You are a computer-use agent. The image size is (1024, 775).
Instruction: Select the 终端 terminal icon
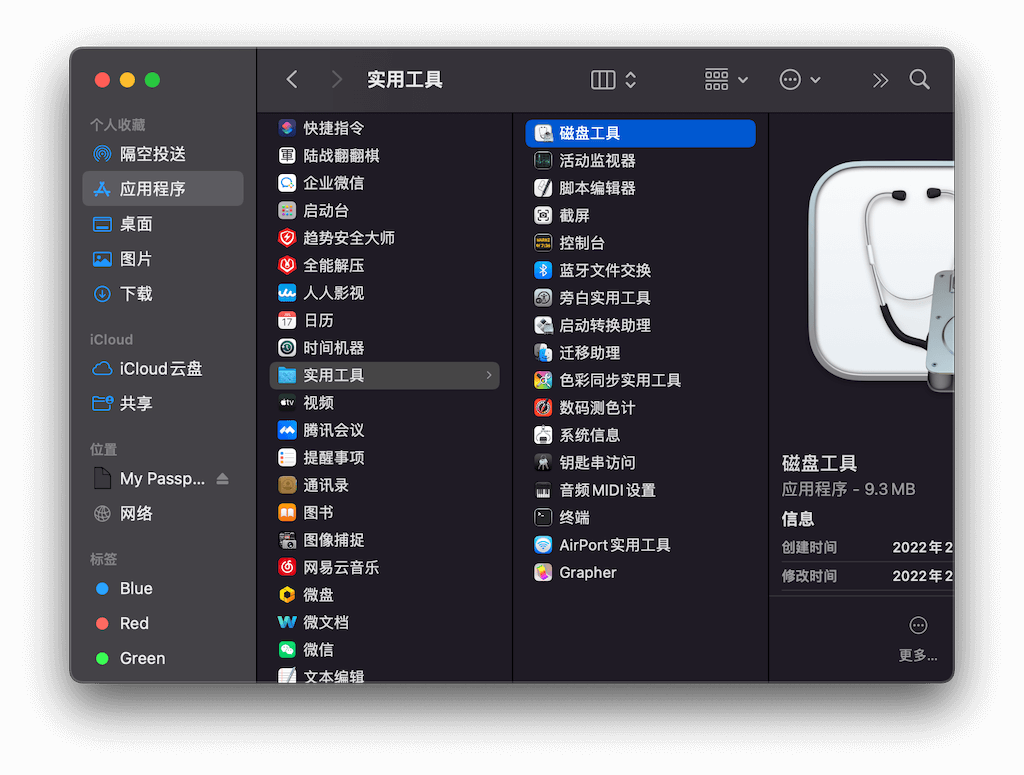tap(543, 518)
